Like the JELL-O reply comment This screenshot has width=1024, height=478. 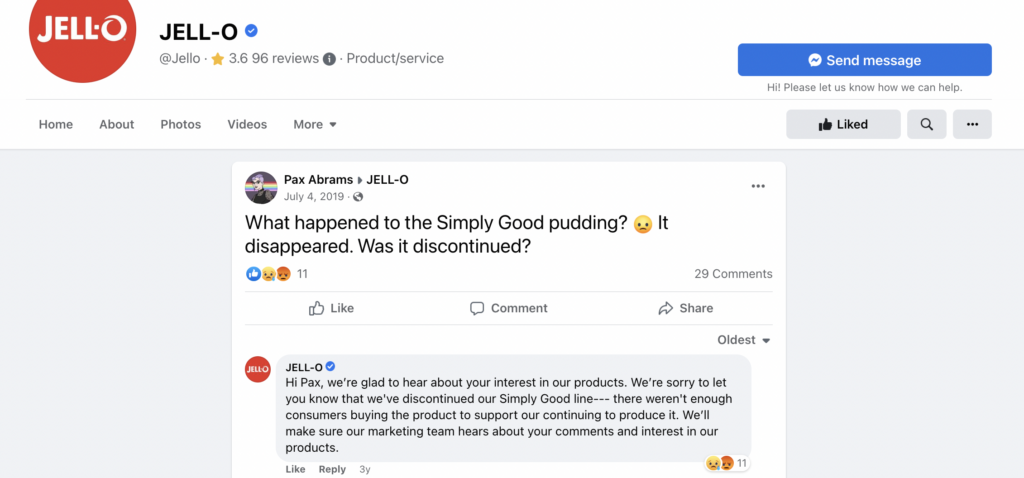point(295,469)
